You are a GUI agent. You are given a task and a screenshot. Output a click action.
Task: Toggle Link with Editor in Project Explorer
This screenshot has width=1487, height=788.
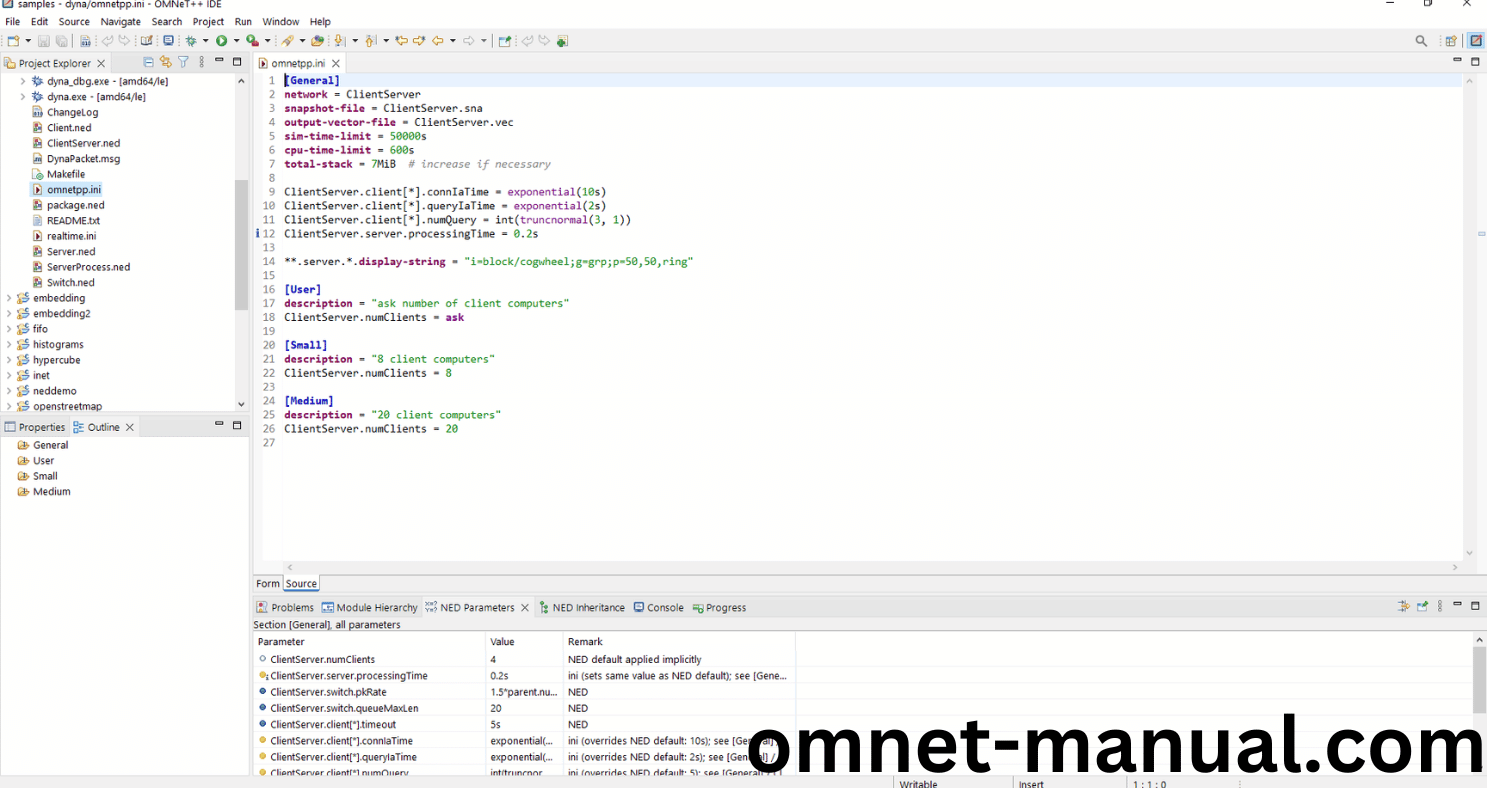(166, 62)
